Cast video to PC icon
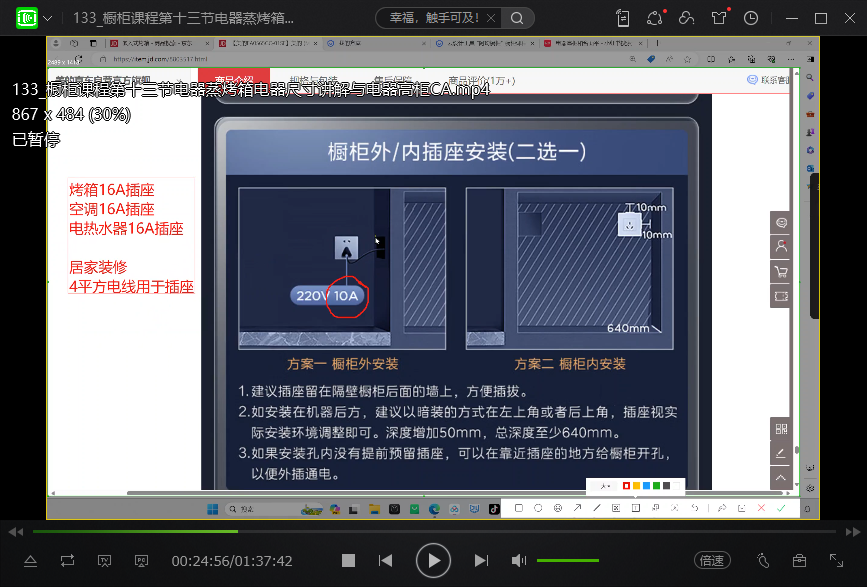This screenshot has height=587, width=867. click(142, 561)
